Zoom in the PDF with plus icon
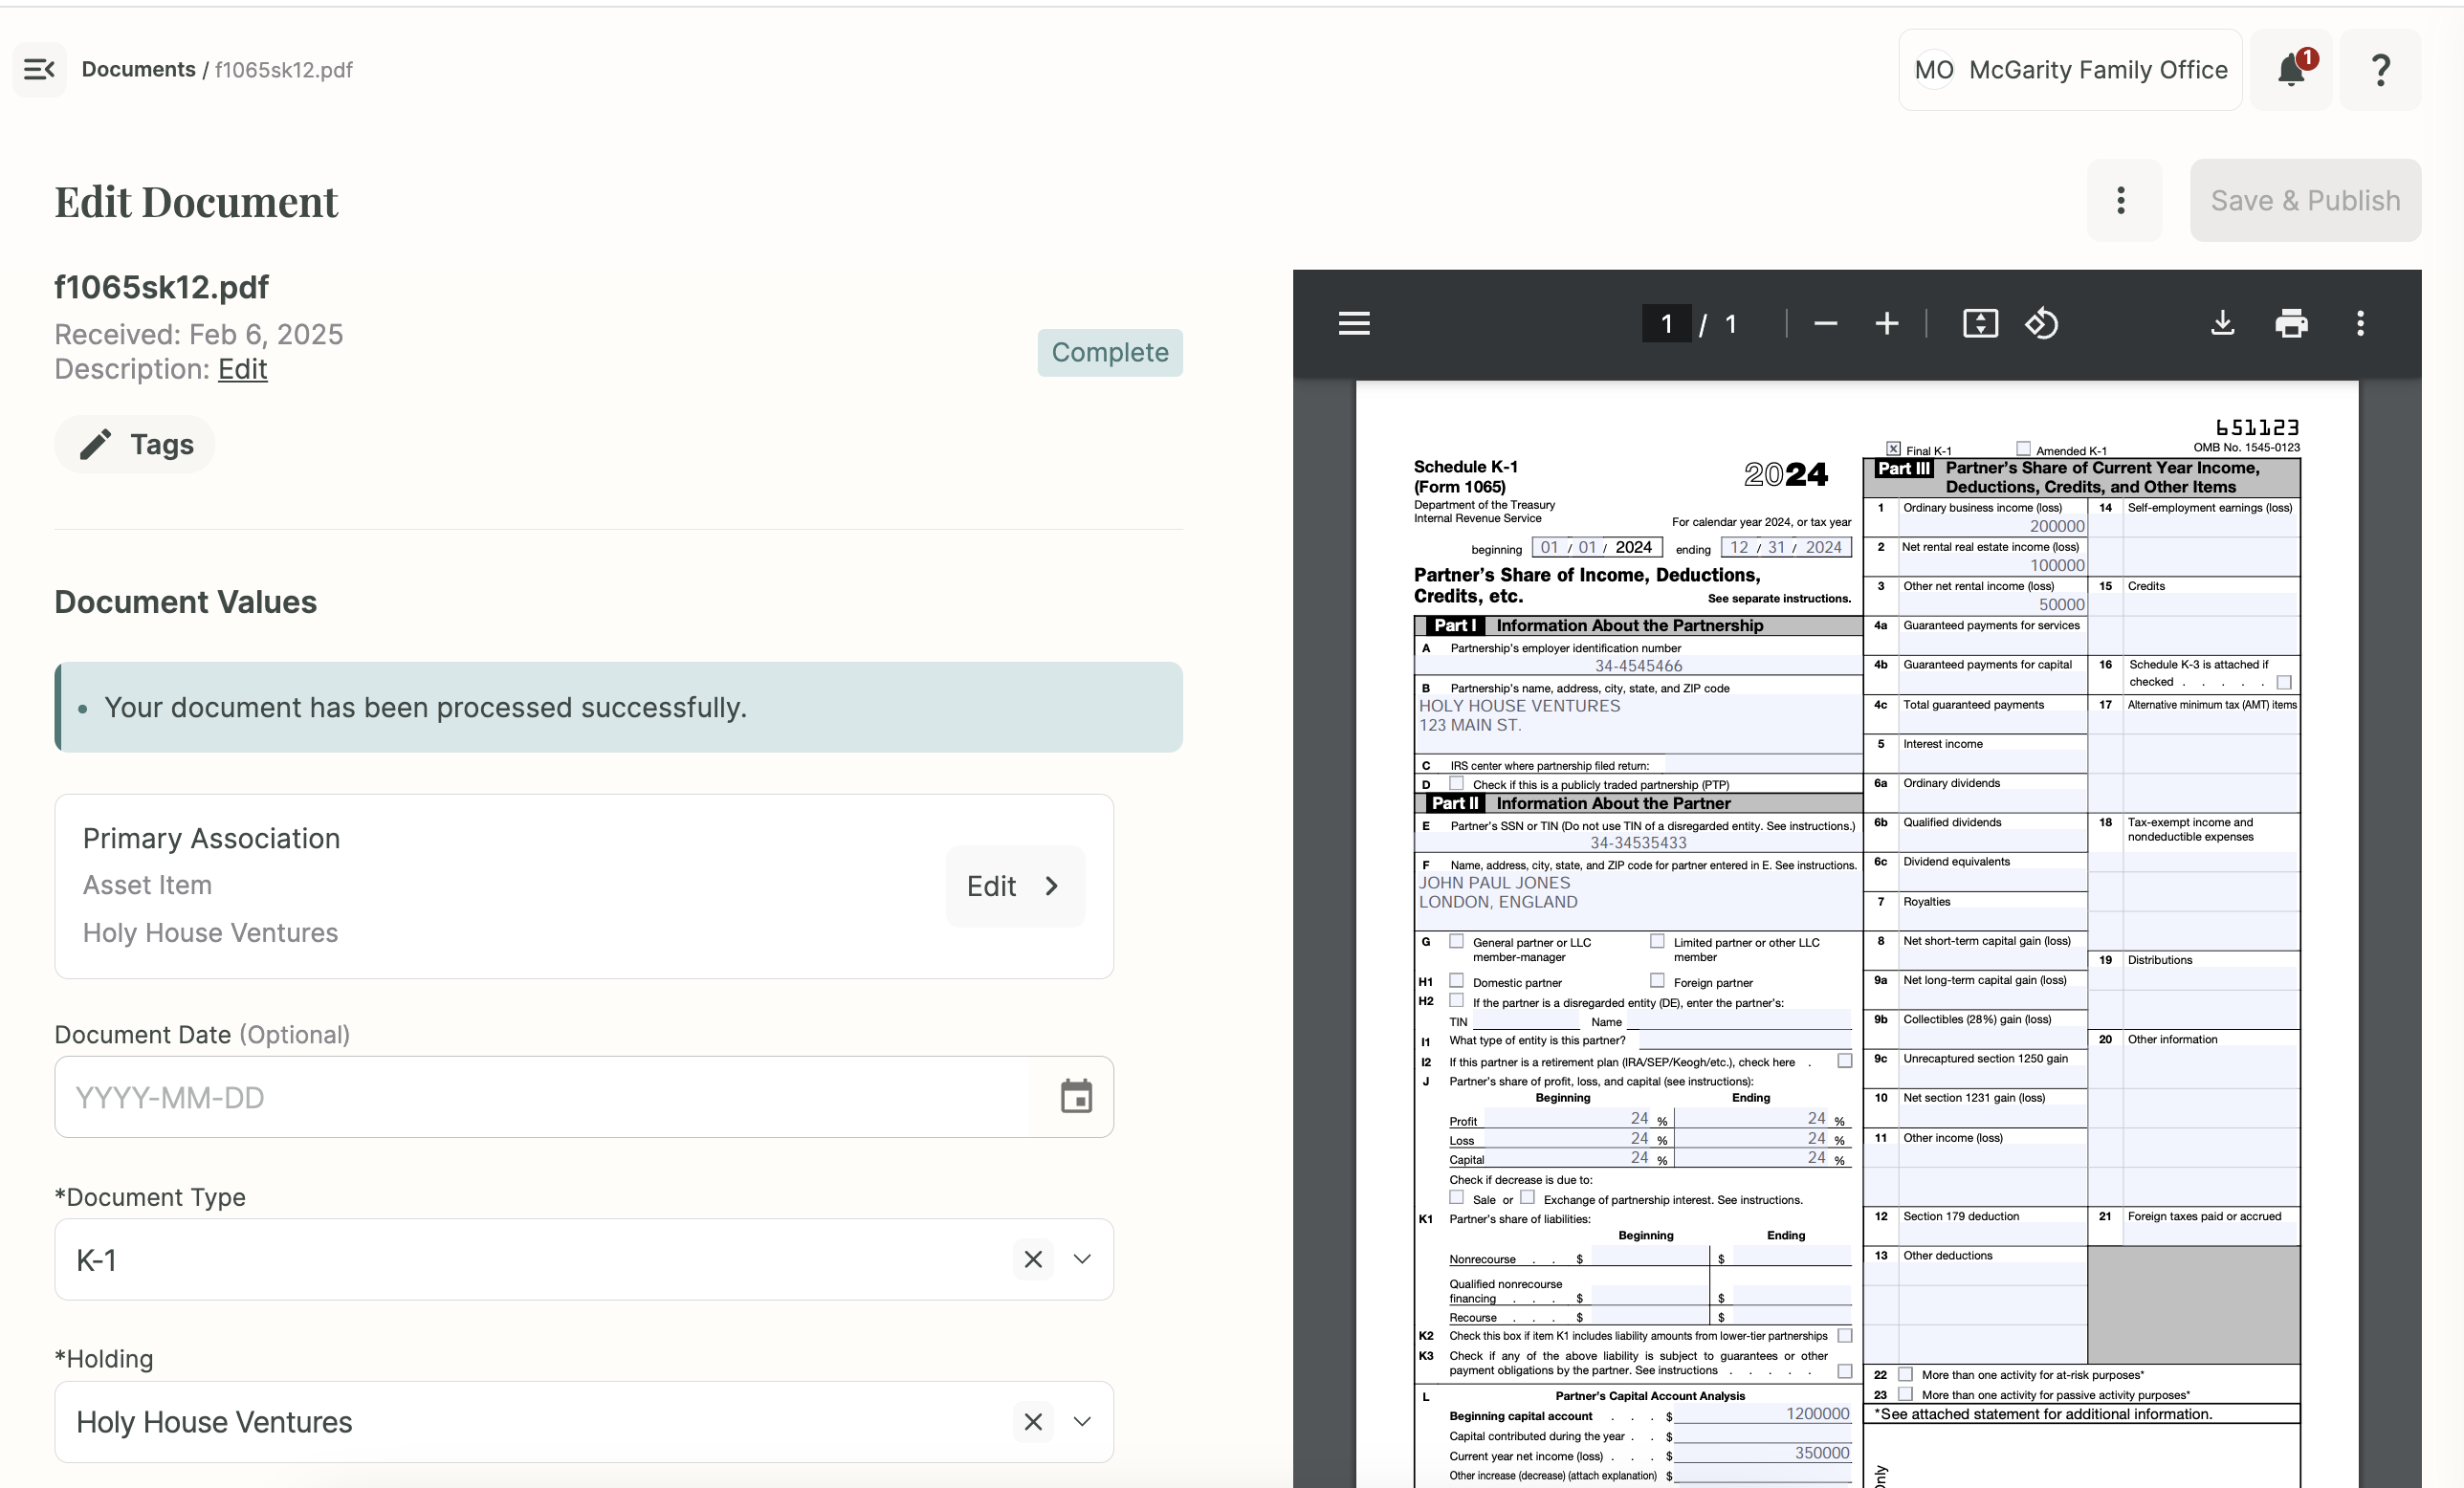The height and width of the screenshot is (1488, 2464). point(1887,323)
